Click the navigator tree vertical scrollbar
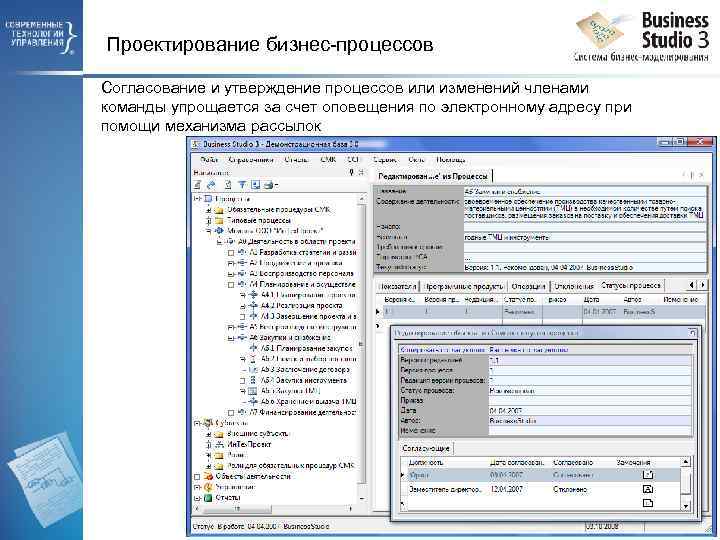Viewport: 720px width, 540px height. [362, 348]
